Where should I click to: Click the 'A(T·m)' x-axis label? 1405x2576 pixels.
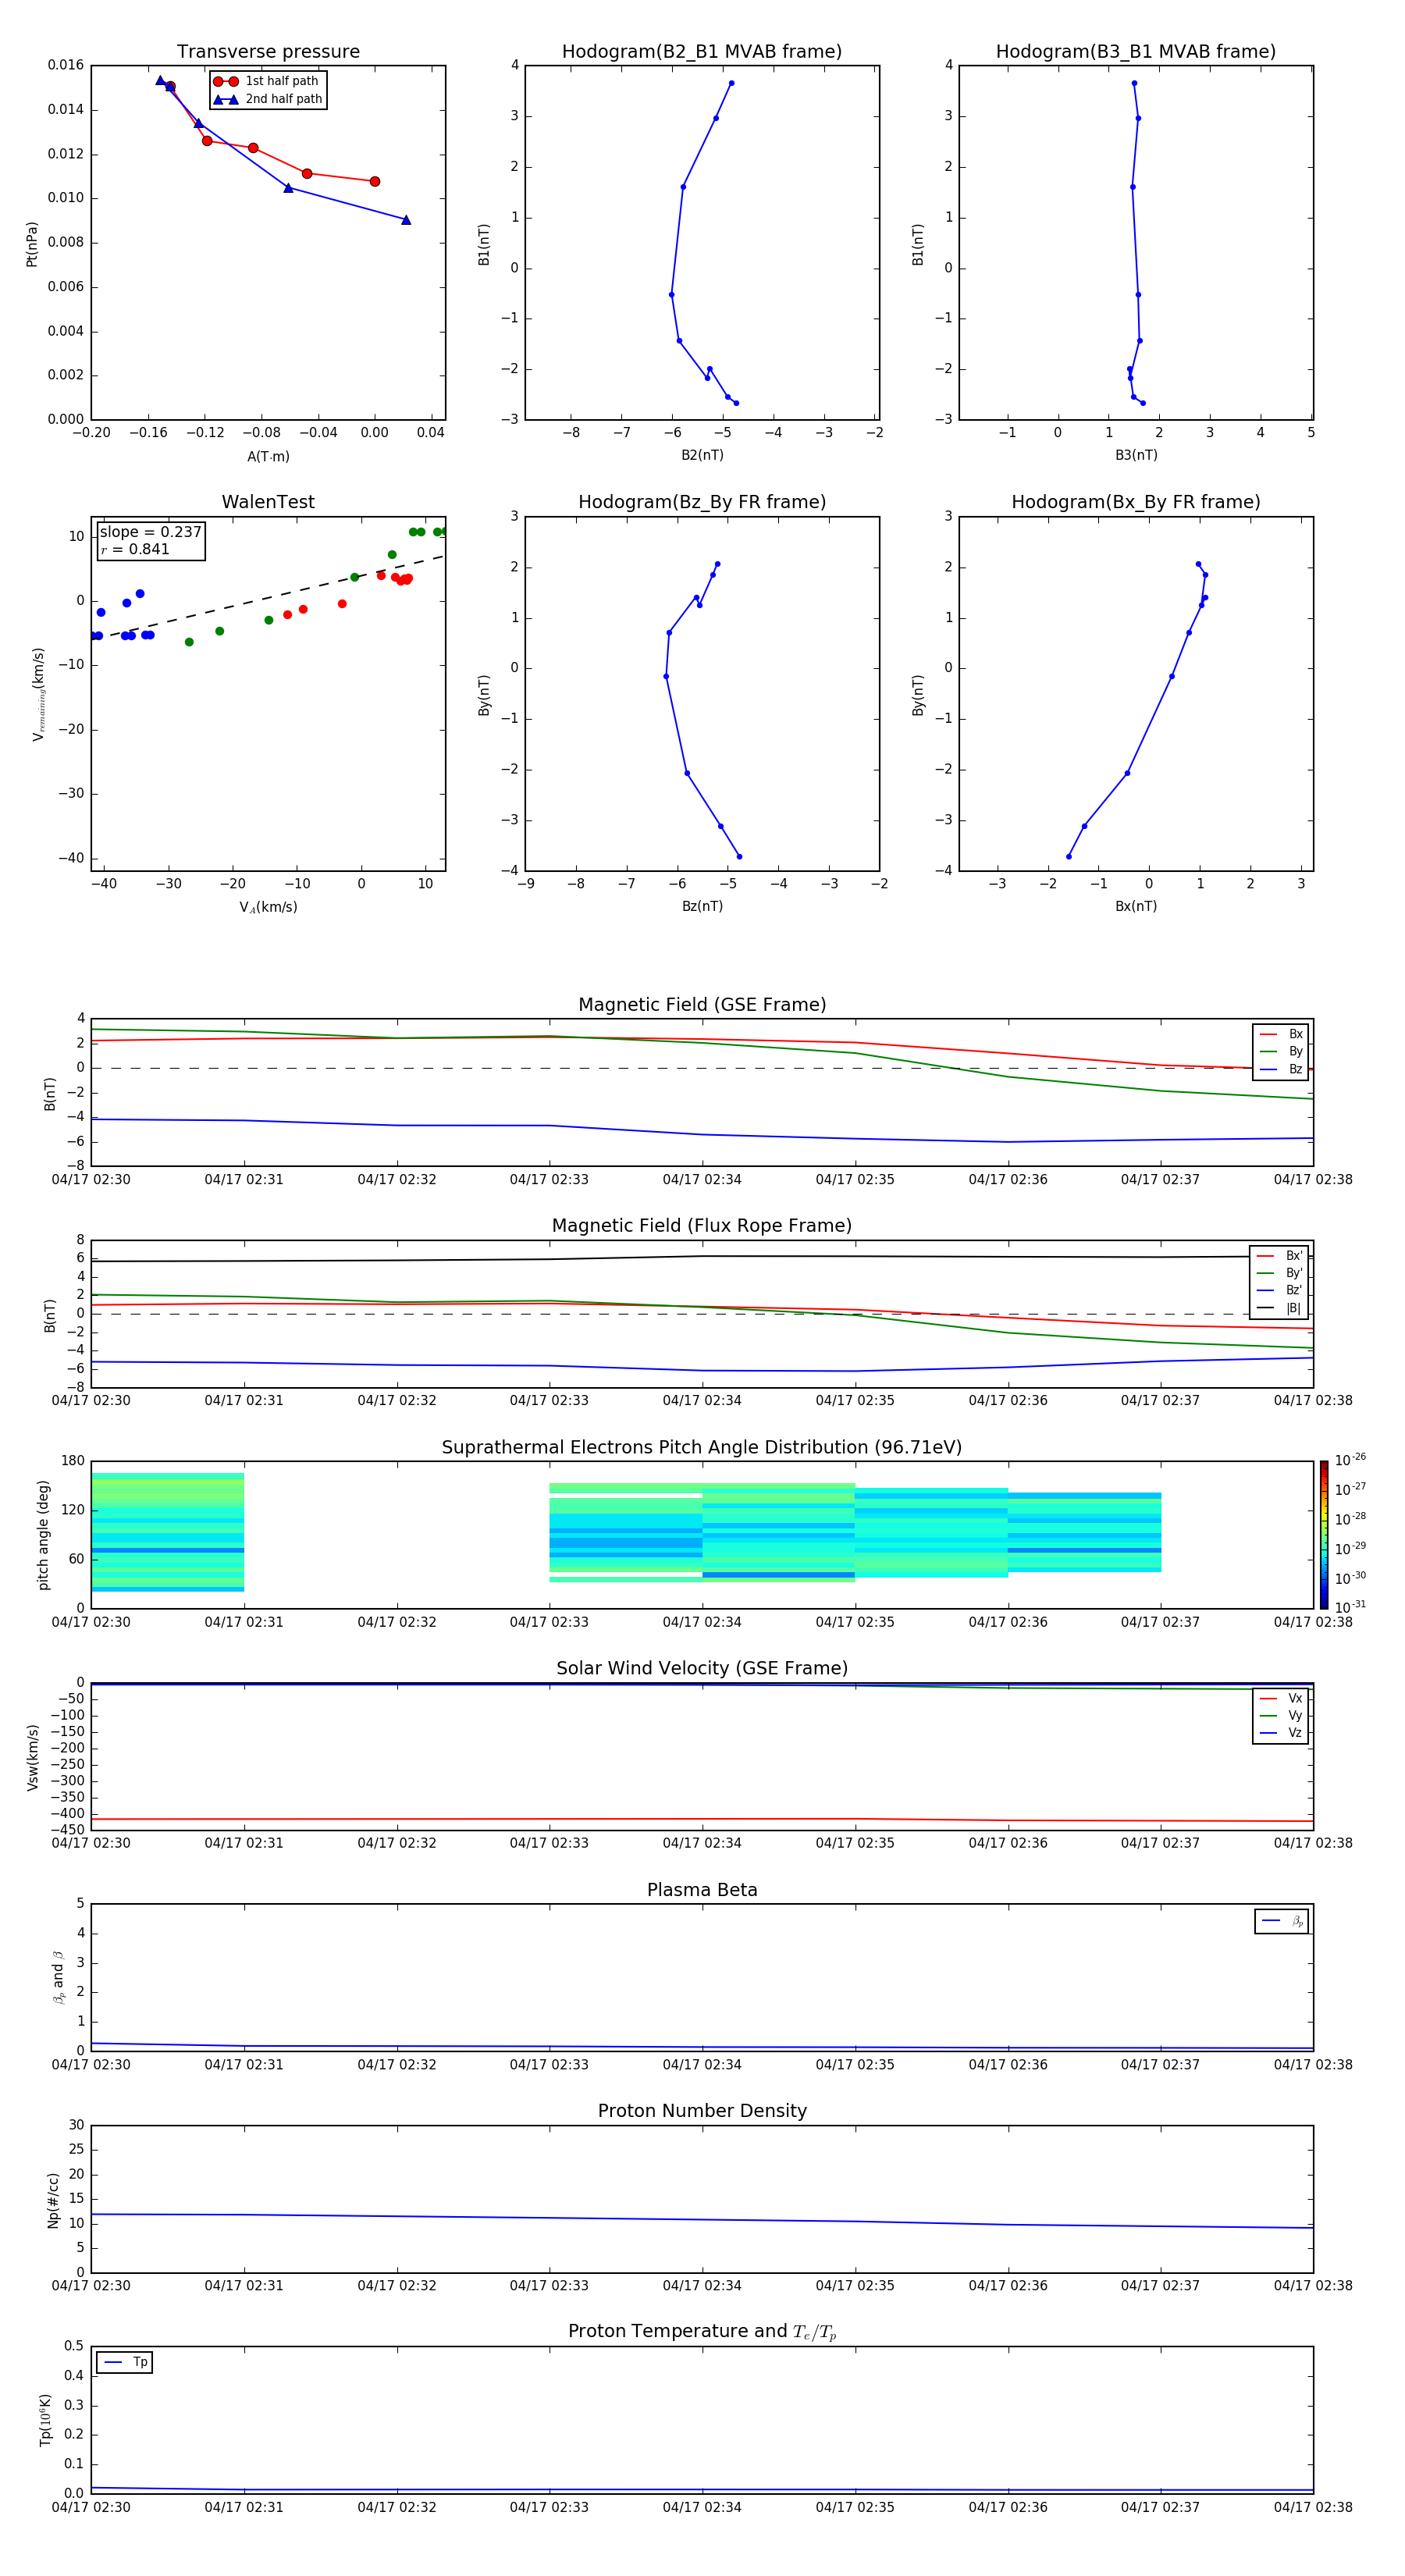(268, 457)
